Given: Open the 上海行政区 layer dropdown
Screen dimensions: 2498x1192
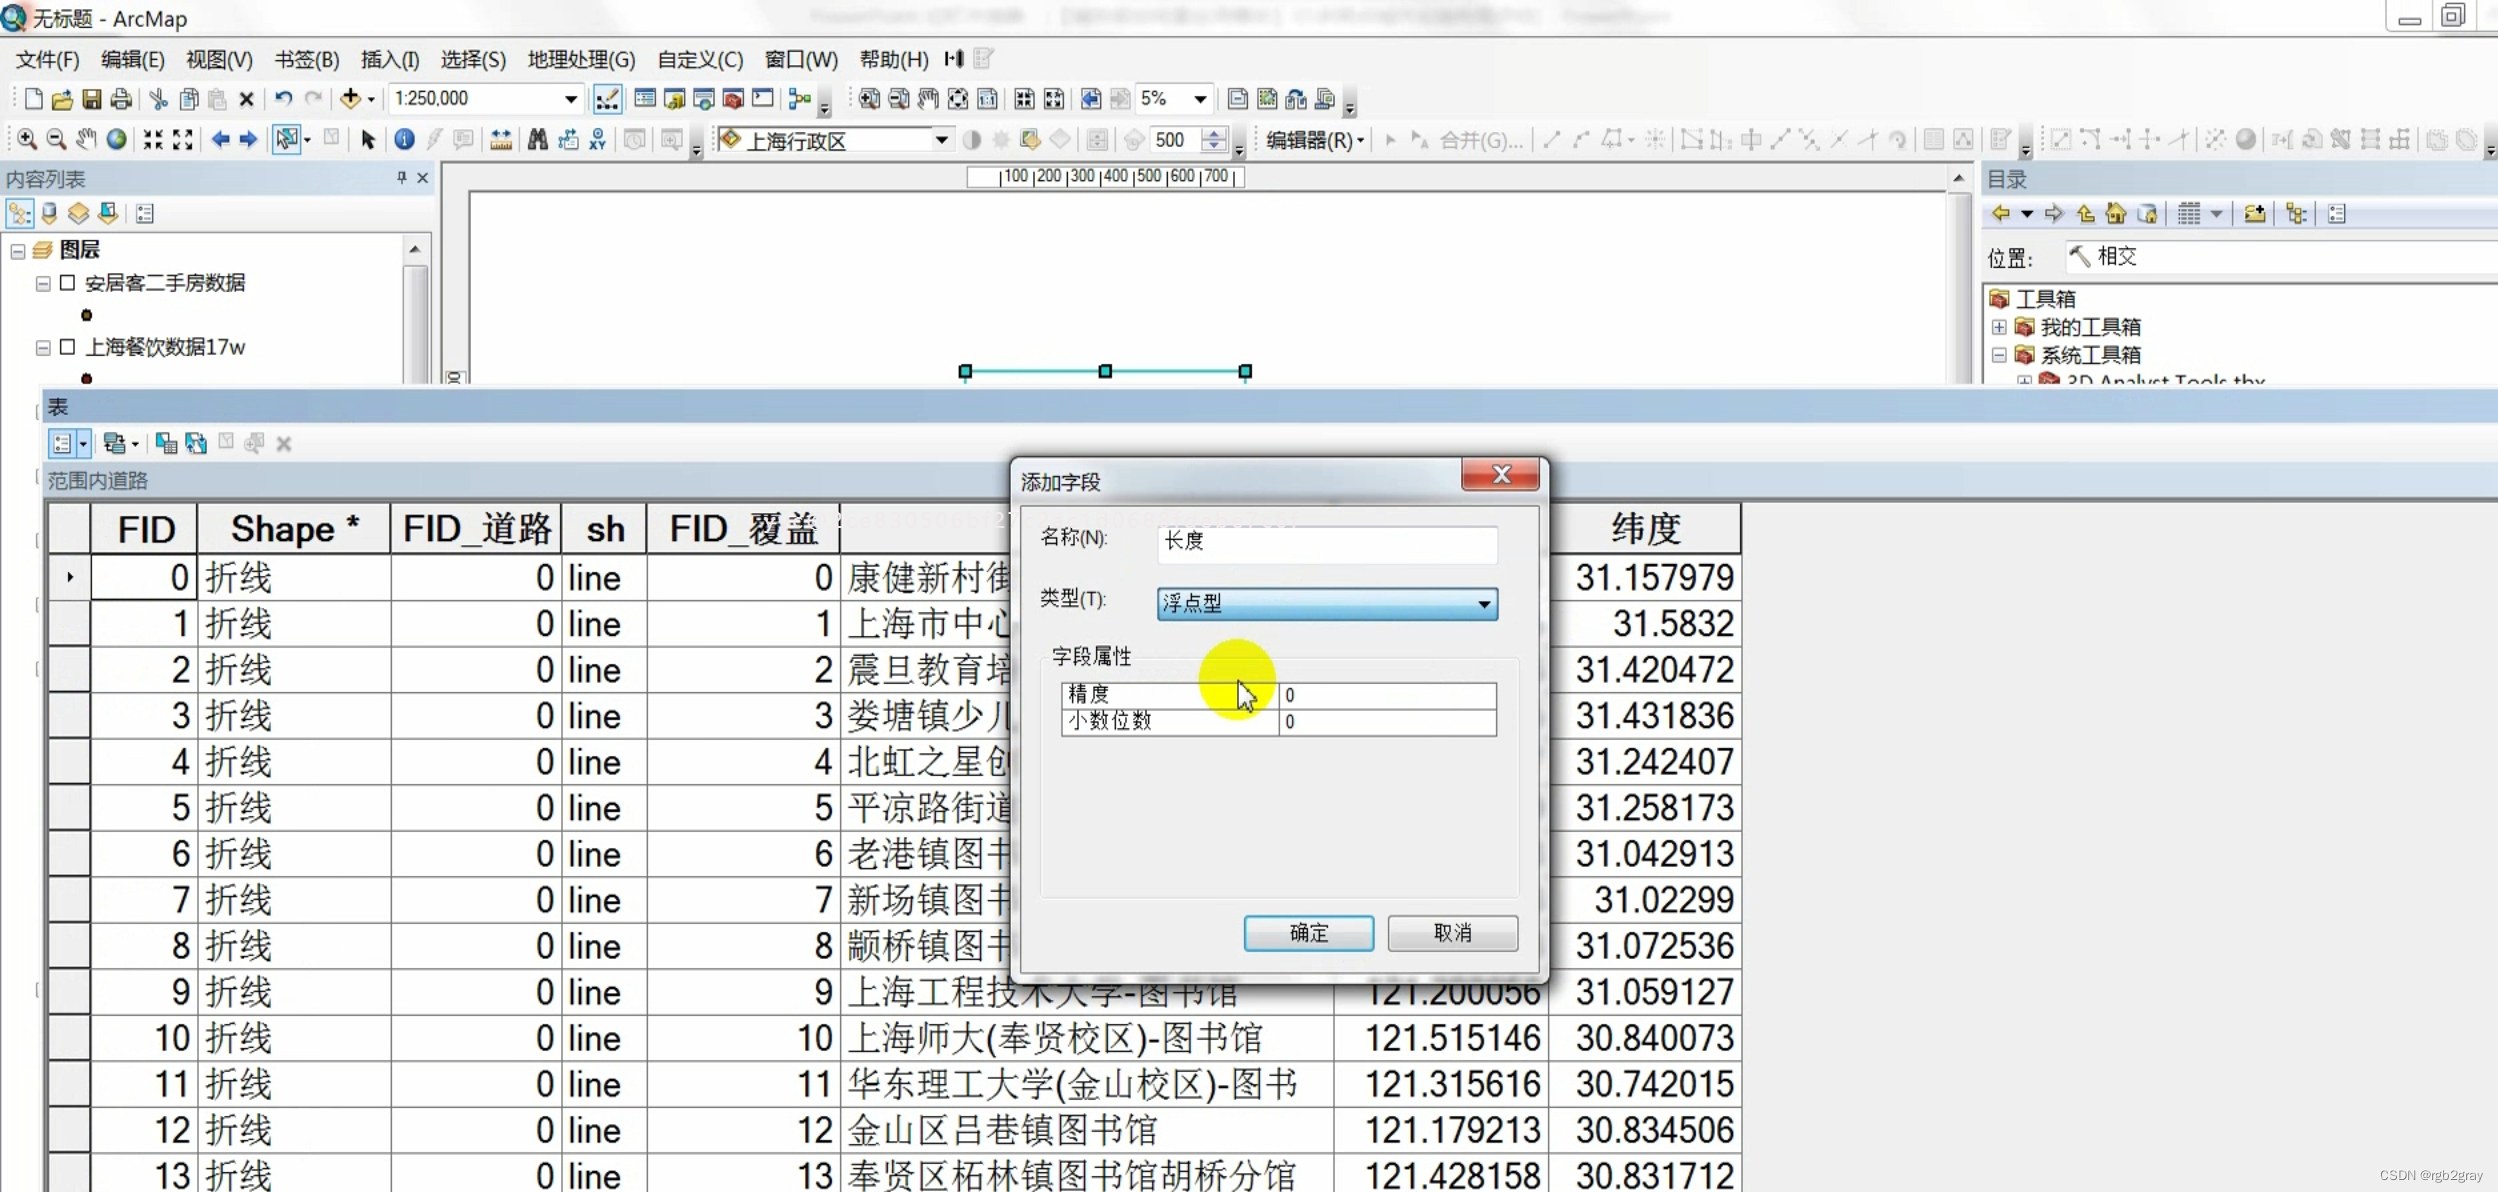Looking at the screenshot, I should pyautogui.click(x=941, y=140).
